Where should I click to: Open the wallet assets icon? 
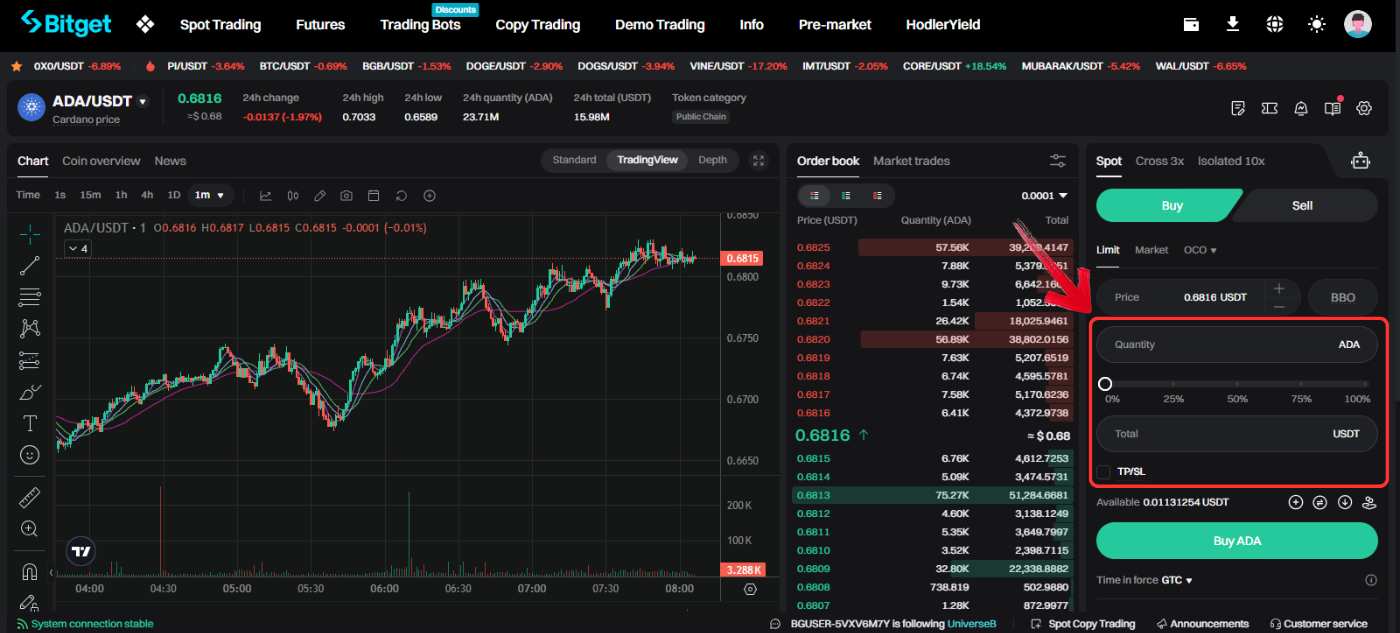point(1191,24)
